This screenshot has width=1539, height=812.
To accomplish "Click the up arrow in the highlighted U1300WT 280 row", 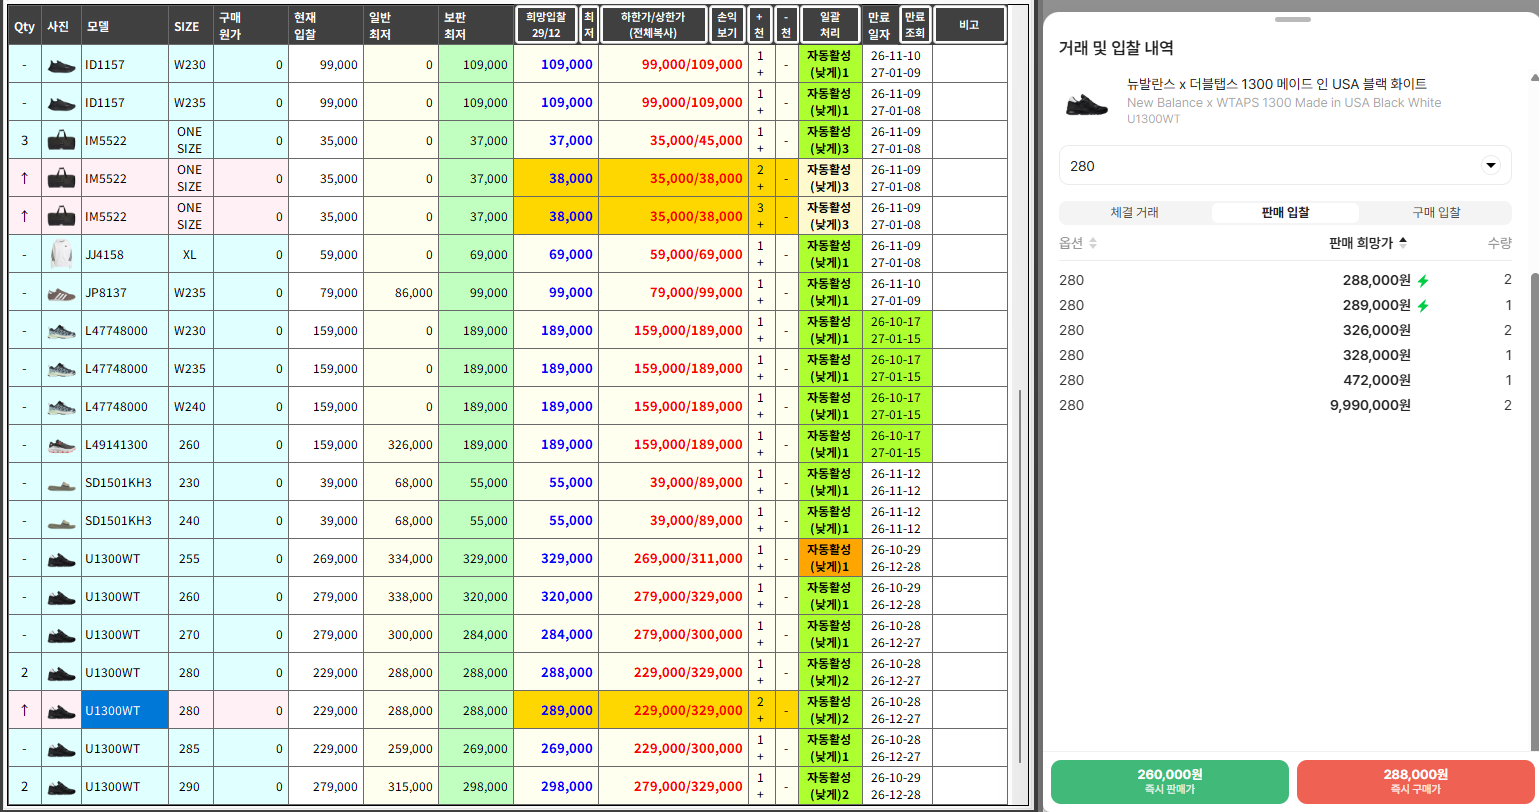I will click(x=24, y=711).
